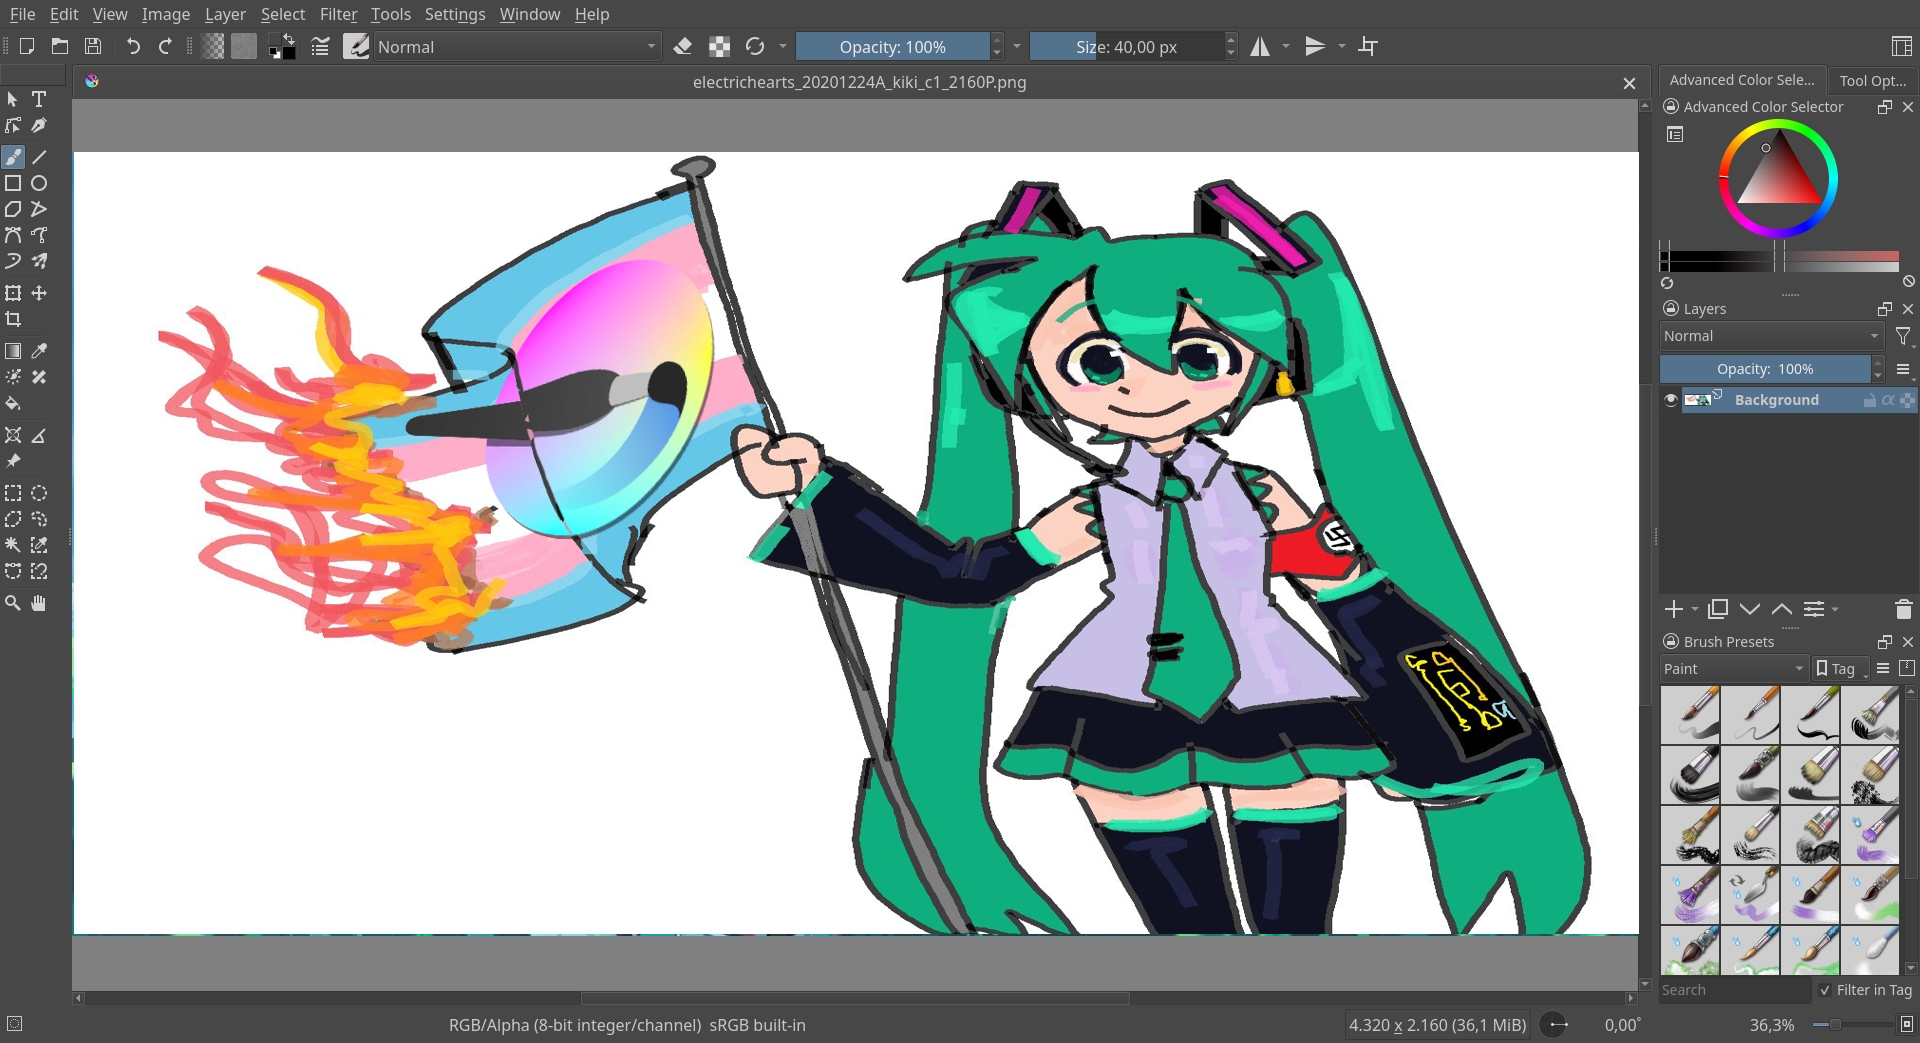Add a new layer
1920x1043 pixels.
1673,609
